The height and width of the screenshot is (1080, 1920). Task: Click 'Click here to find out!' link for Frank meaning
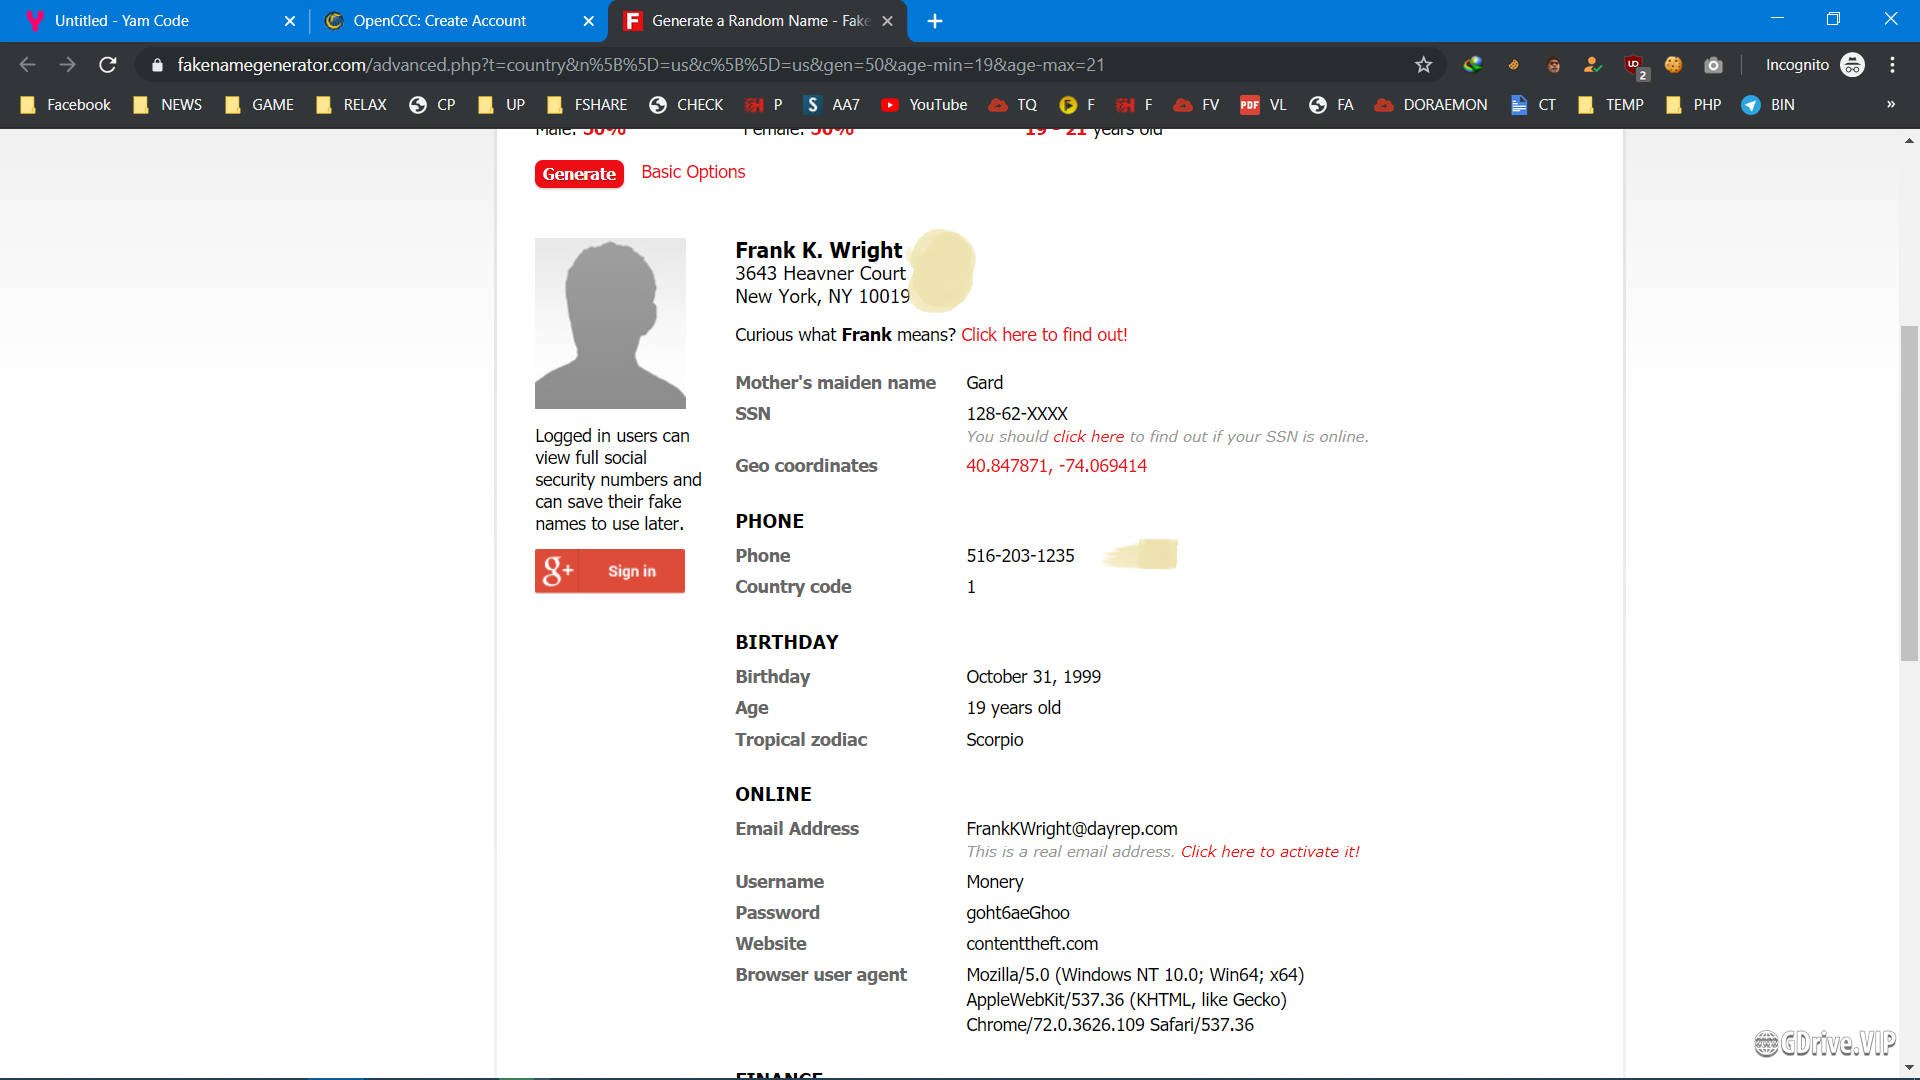pos(1043,335)
